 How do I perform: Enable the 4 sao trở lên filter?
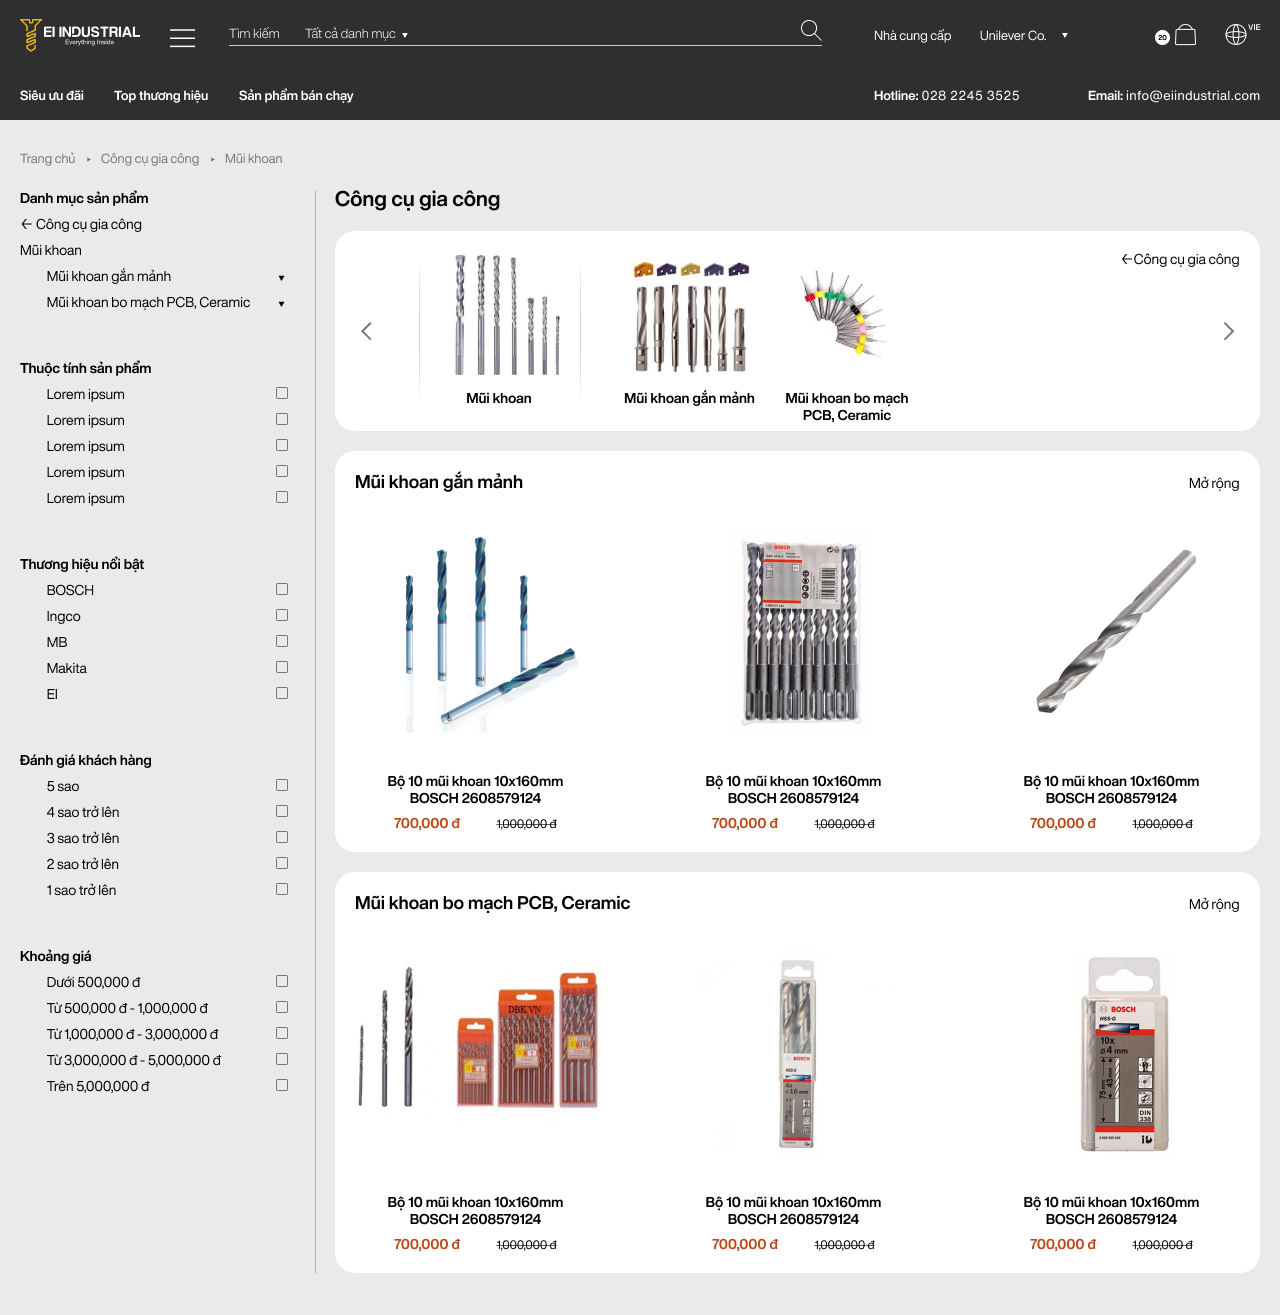click(x=282, y=812)
